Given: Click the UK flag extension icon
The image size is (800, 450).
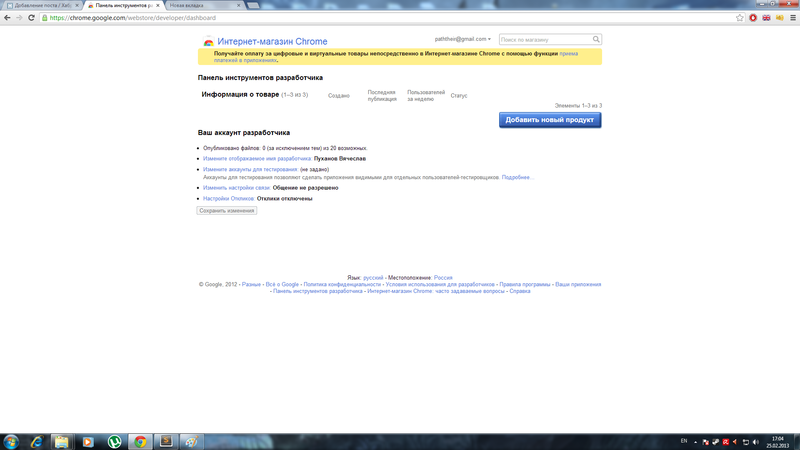Looking at the screenshot, I should pos(766,18).
